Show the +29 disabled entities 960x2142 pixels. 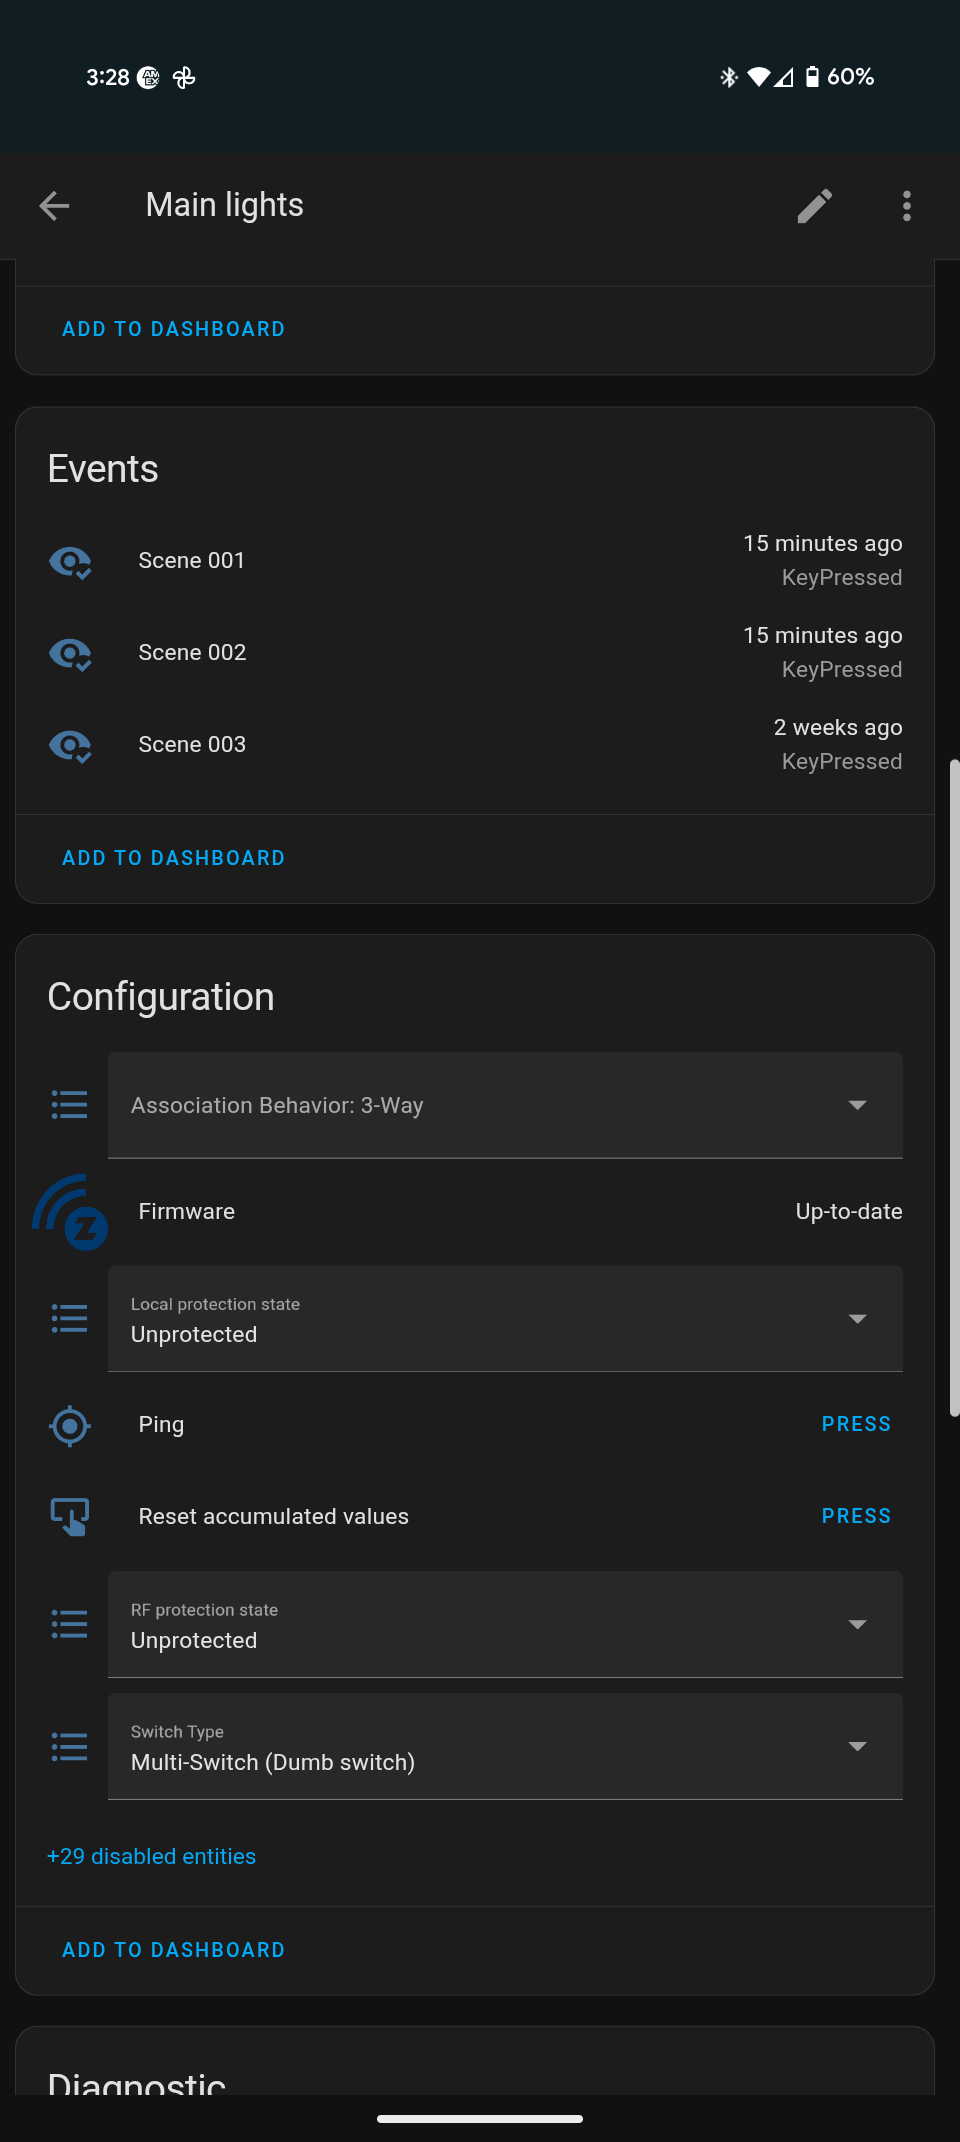coord(152,1856)
